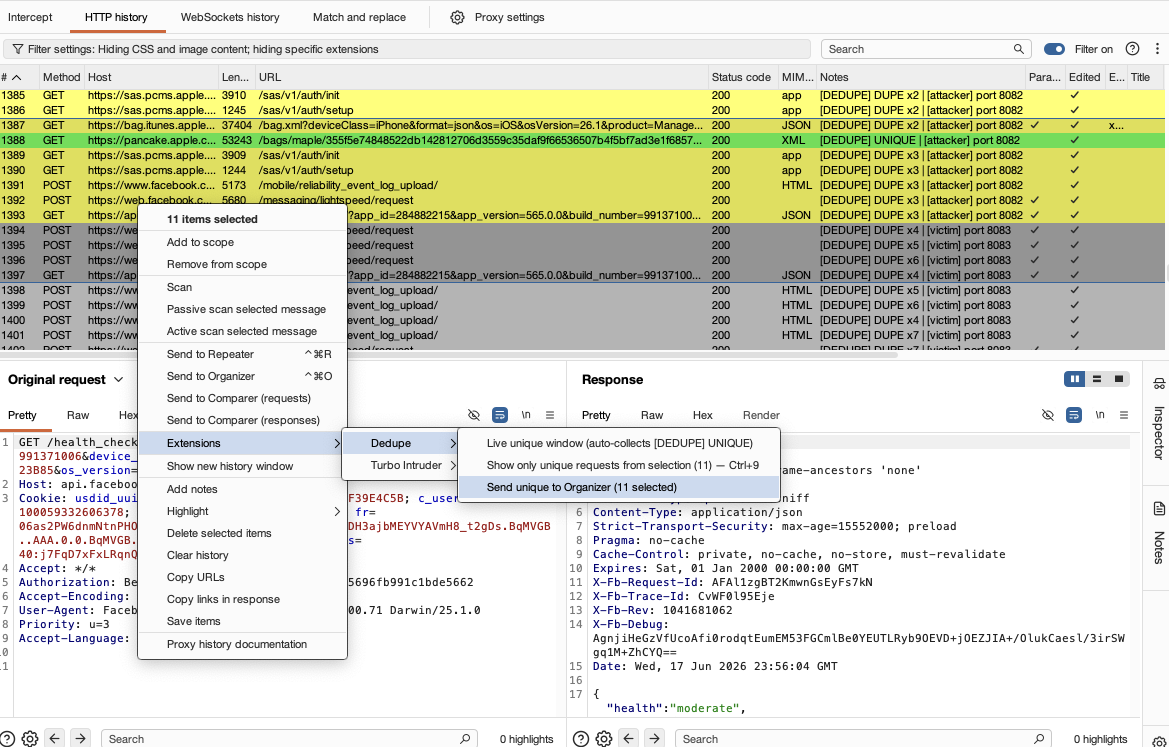The image size is (1169, 747).
Task: Expand the Original request dropdown
Action: coord(118,379)
